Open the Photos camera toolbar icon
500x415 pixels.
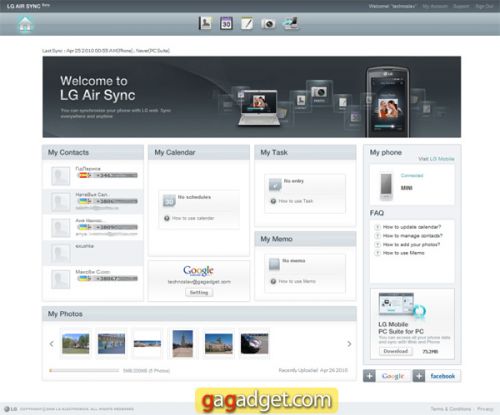coord(268,24)
